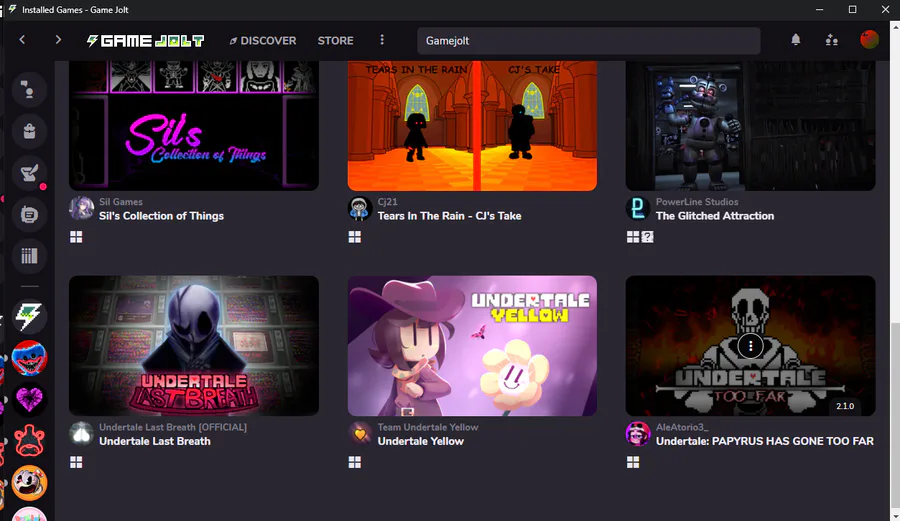Go forward with the right arrow

58,40
